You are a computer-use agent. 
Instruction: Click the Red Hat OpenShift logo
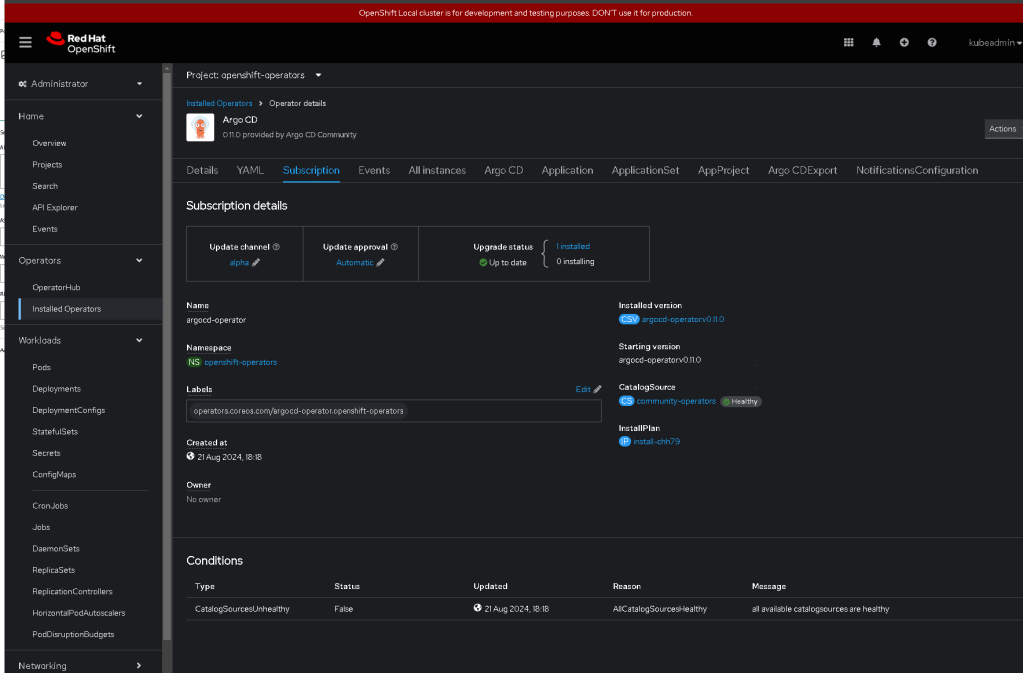[x=81, y=43]
